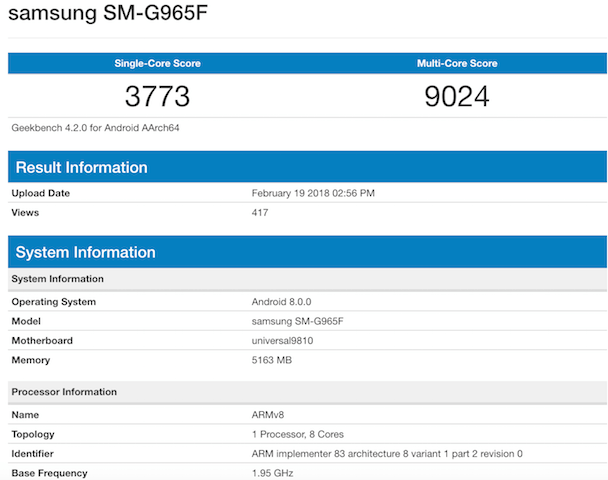Viewport: 608px width, 480px height.
Task: Click the Processor Information subheader
Action: [x=64, y=392]
